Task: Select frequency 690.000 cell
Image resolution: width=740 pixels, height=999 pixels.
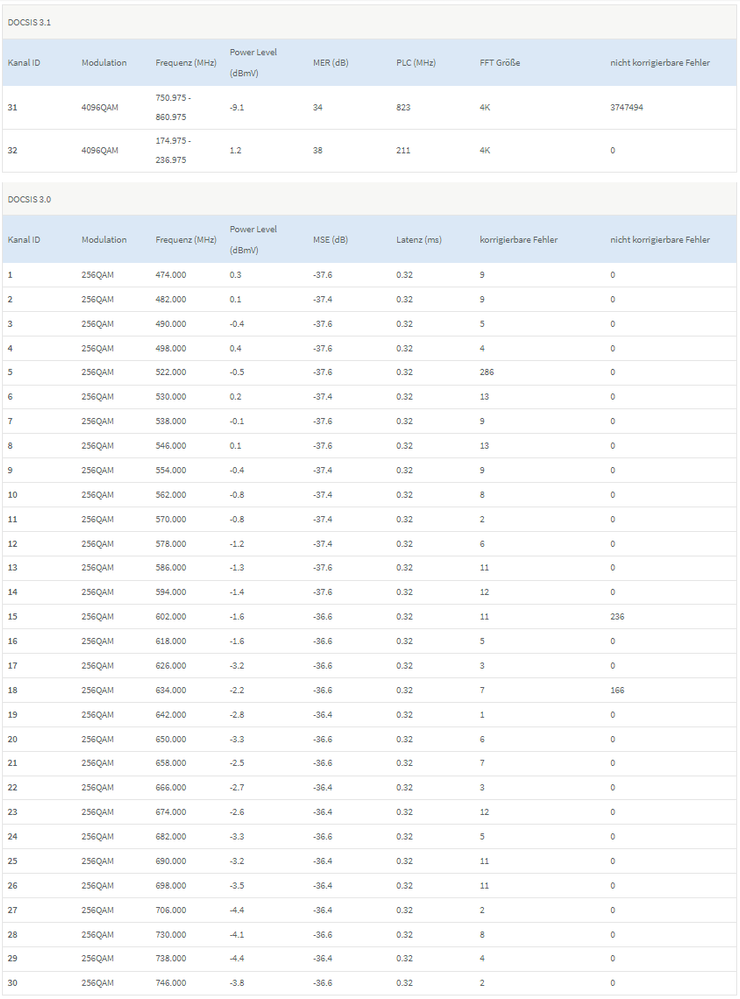Action: coord(171,861)
